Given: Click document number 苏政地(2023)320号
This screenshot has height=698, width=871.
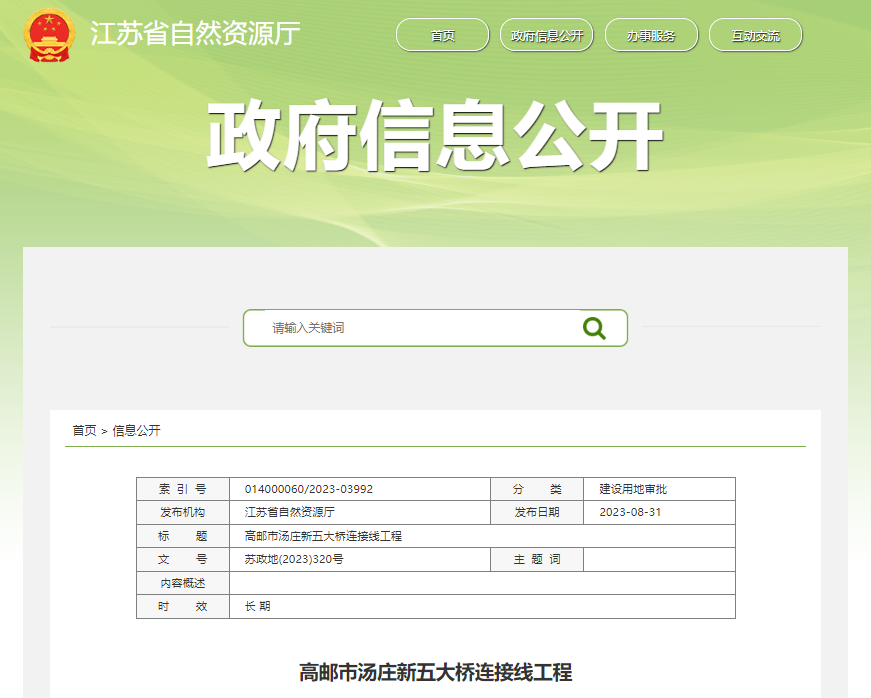Looking at the screenshot, I should pyautogui.click(x=294, y=560).
